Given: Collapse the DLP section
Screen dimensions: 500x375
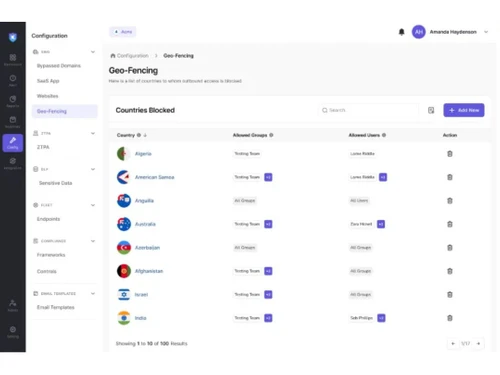Looking at the screenshot, I should tap(93, 169).
